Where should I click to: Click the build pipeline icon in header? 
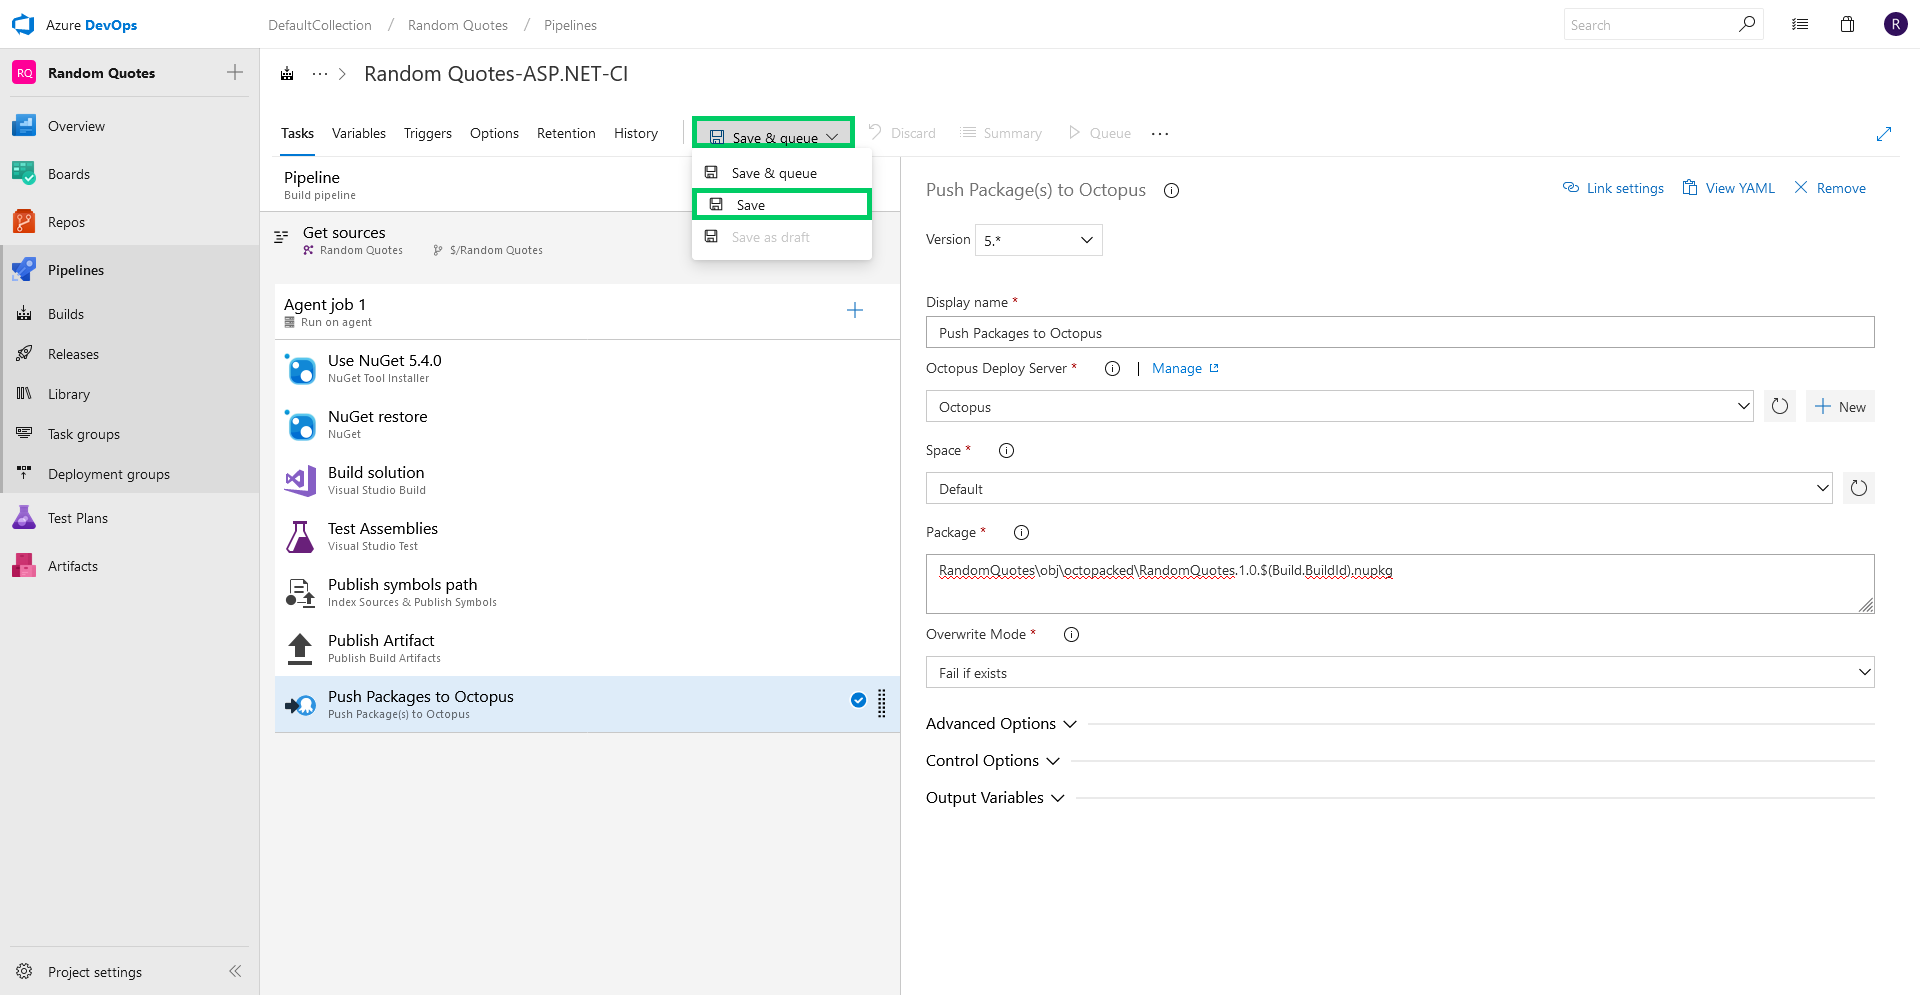coord(287,74)
